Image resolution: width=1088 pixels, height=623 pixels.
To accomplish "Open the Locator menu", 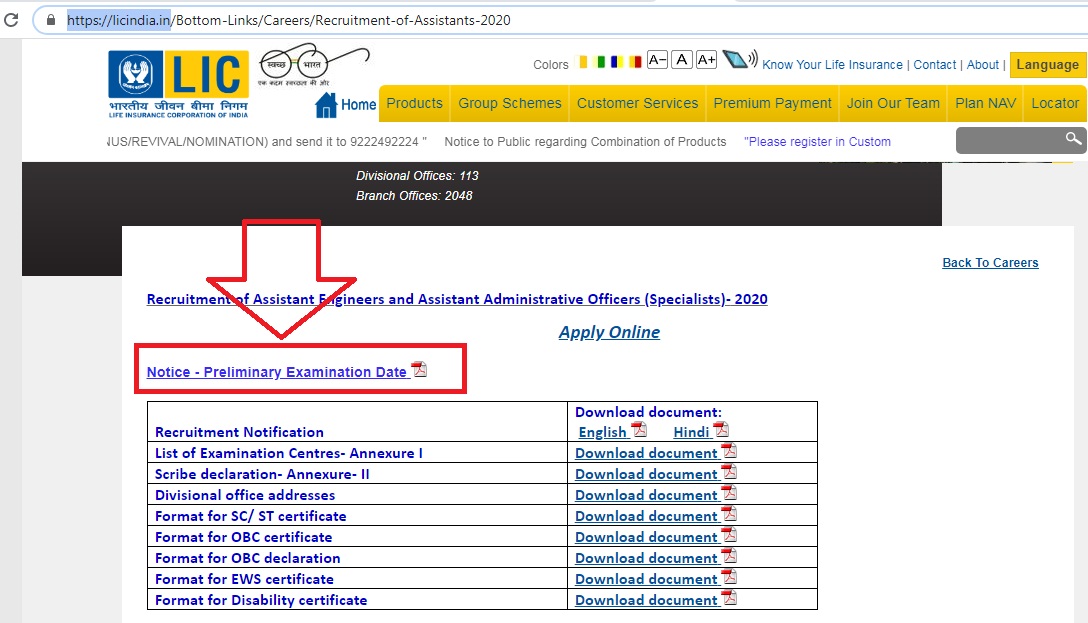I will (x=1055, y=103).
